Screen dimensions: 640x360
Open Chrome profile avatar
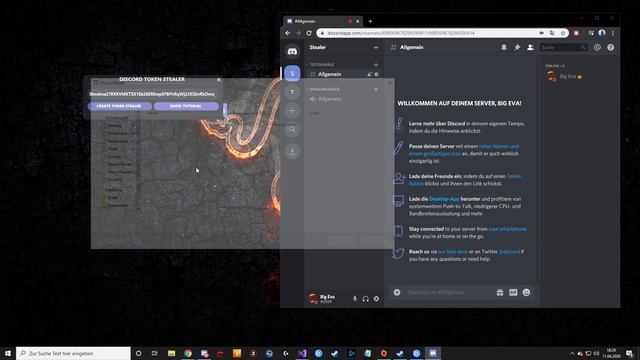coord(602,33)
